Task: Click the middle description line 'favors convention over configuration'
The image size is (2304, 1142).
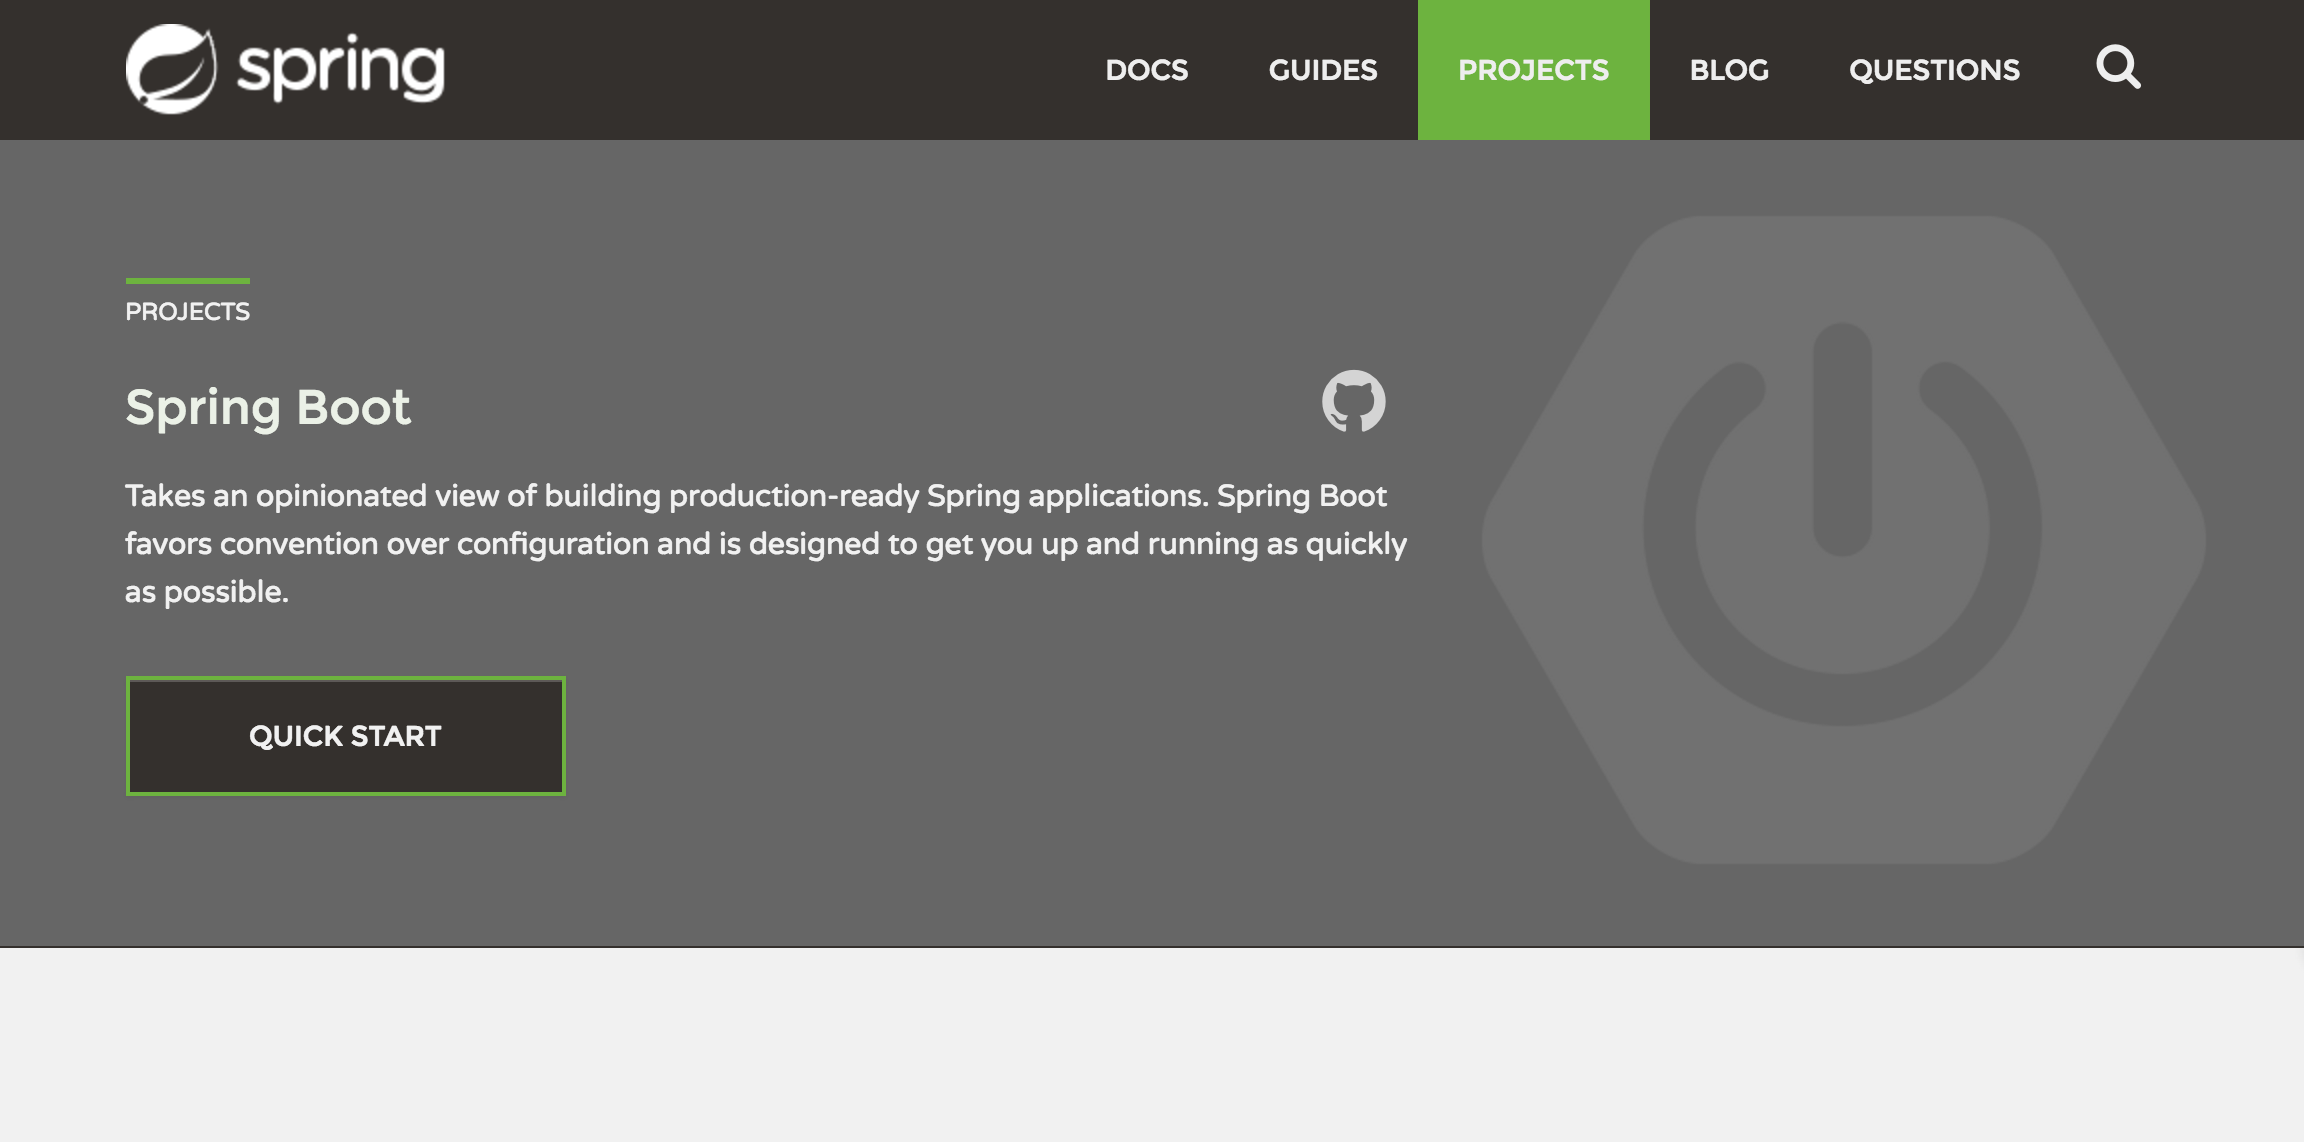Action: pyautogui.click(x=765, y=544)
